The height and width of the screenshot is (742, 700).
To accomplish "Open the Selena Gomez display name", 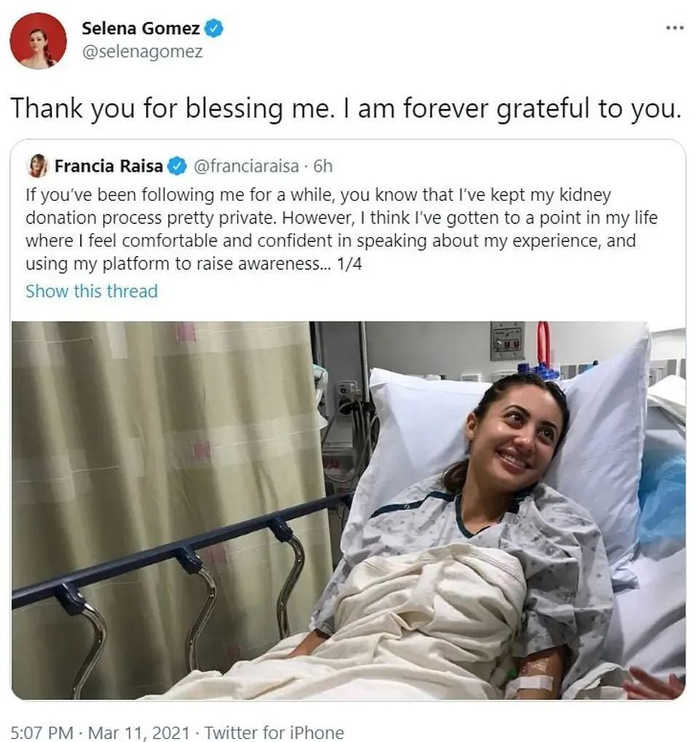I will click(x=142, y=29).
